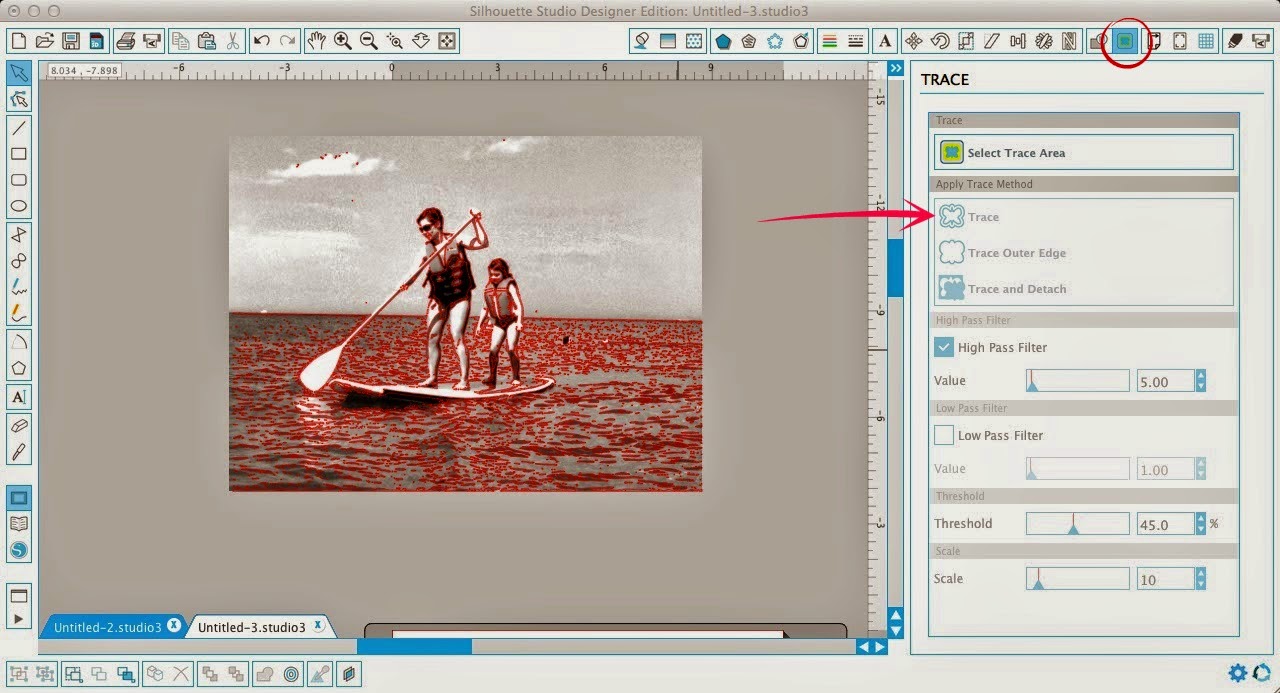The image size is (1280, 693).
Task: Click Trace and Detach
Action: pos(1015,289)
